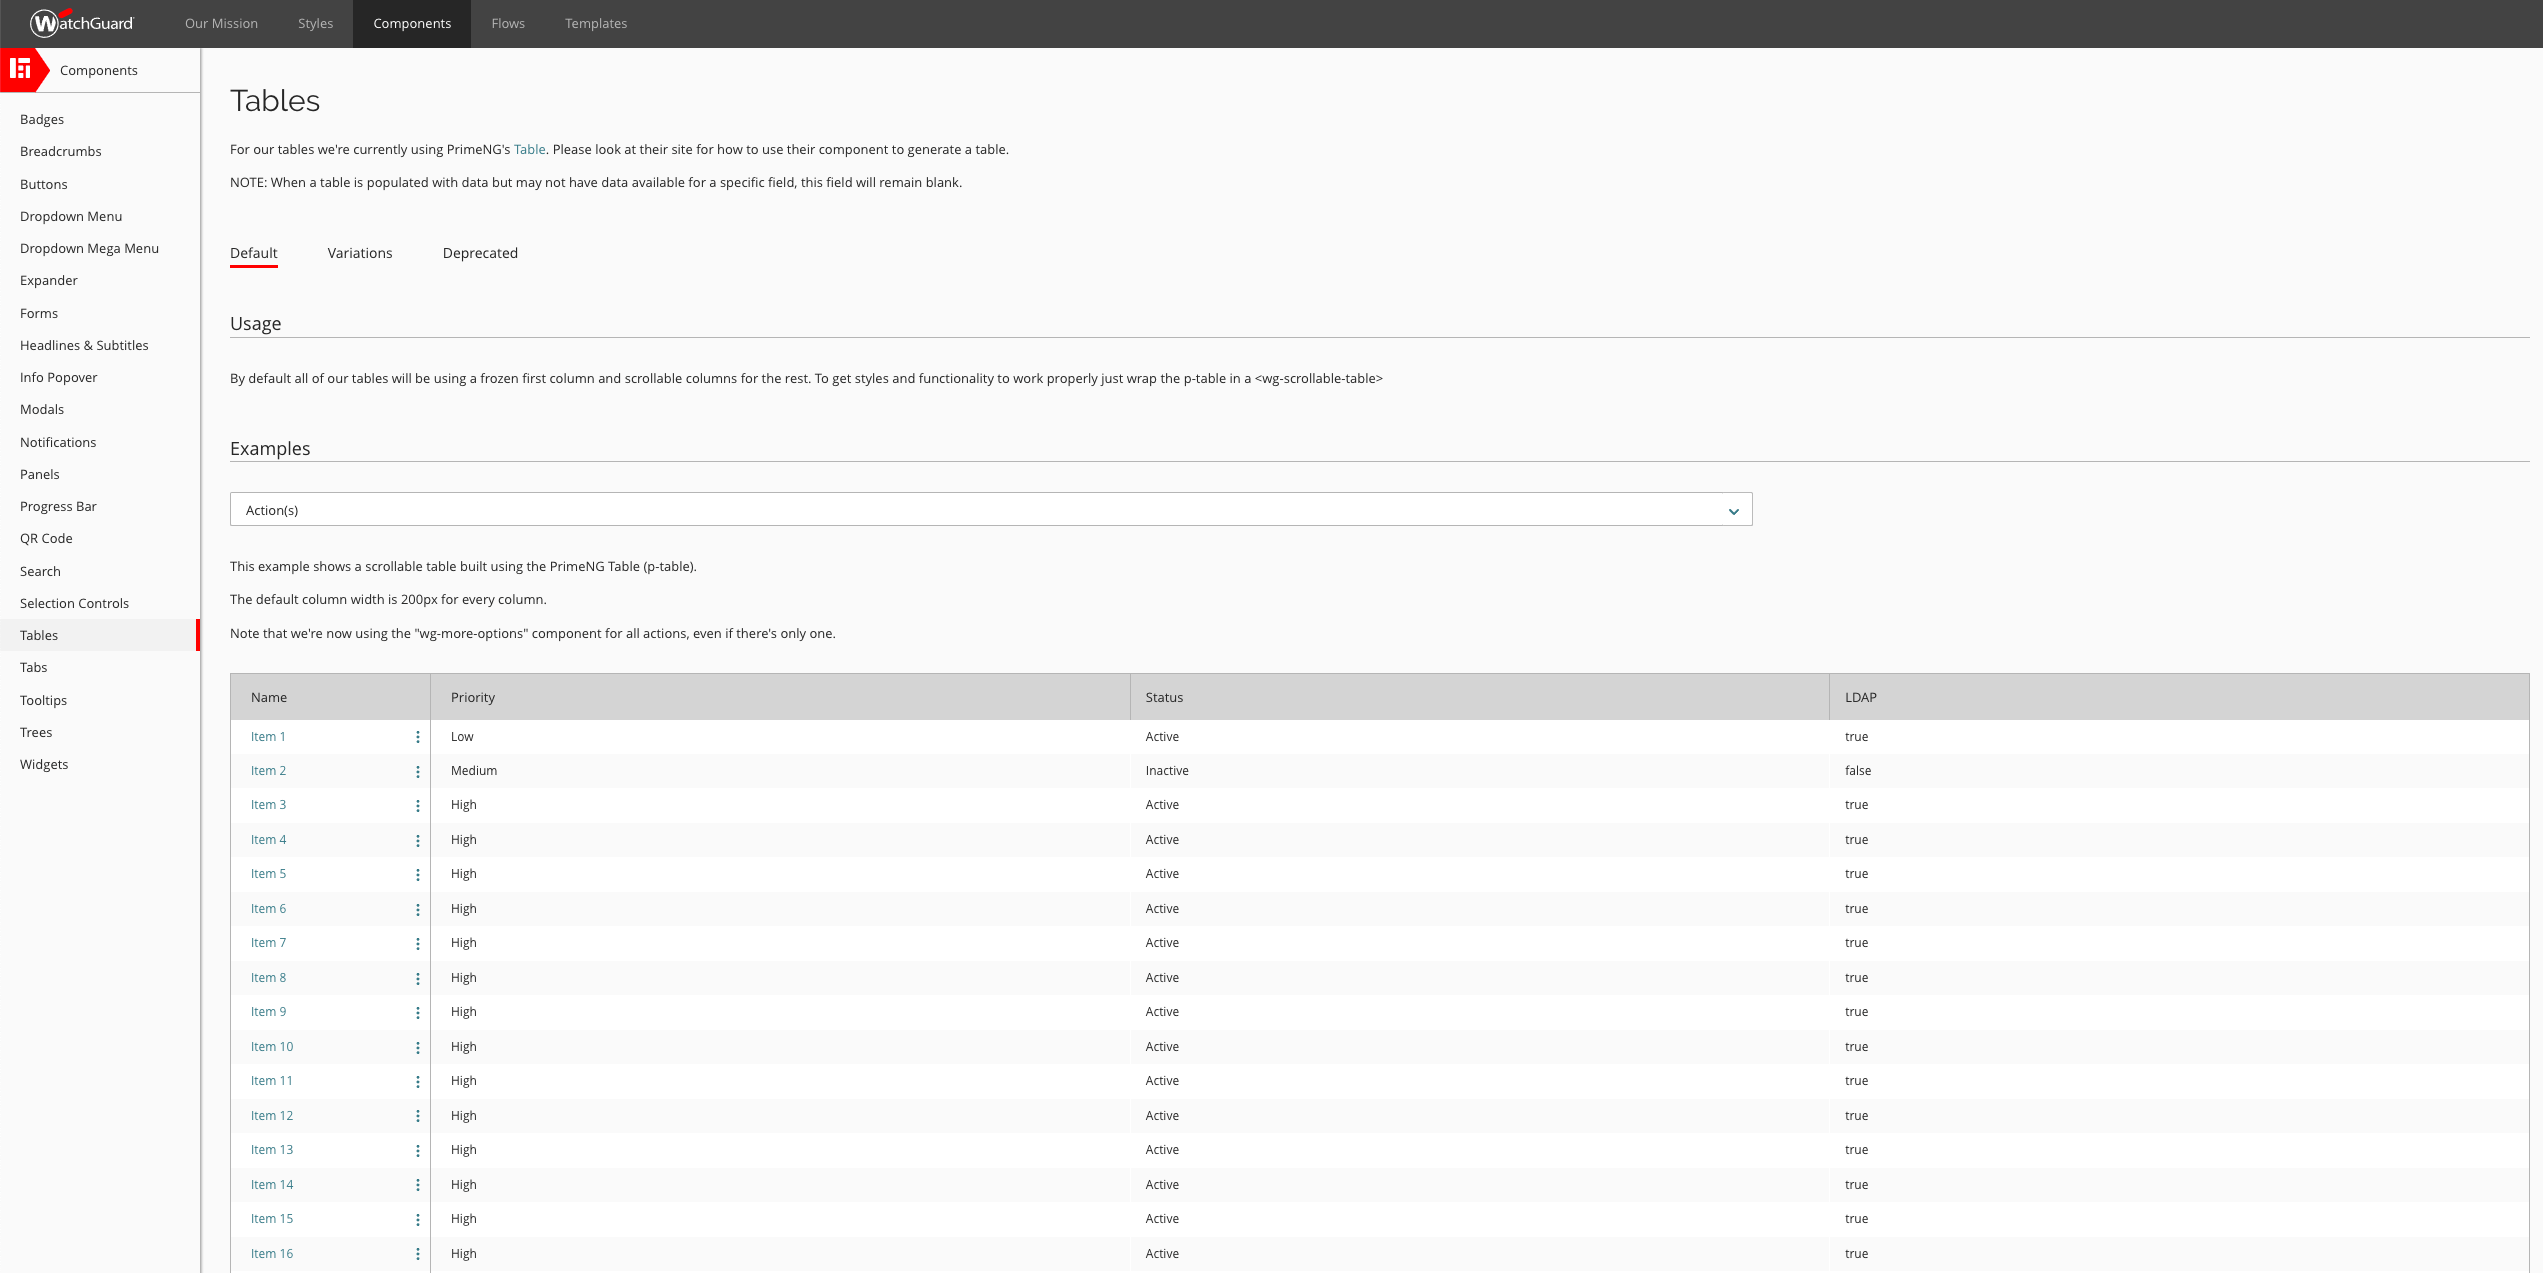Navigate to Selection Controls in sidebar
This screenshot has width=2543, height=1273.
coord(74,603)
